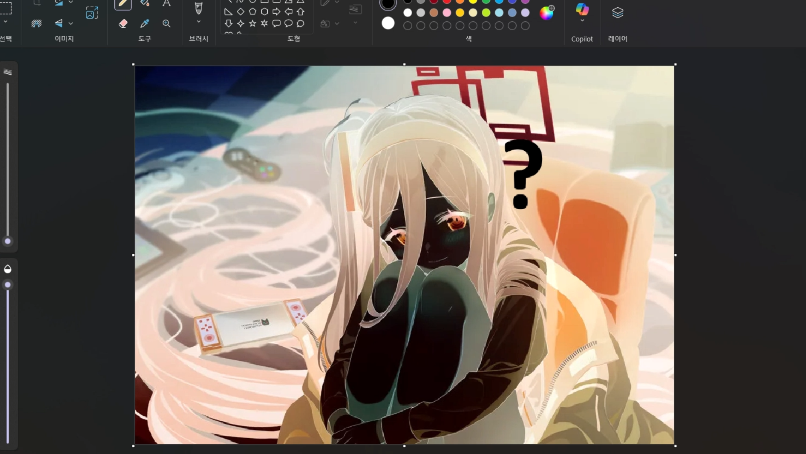Image resolution: width=806 pixels, height=454 pixels.
Task: Select the Text tool
Action: [x=167, y=3]
